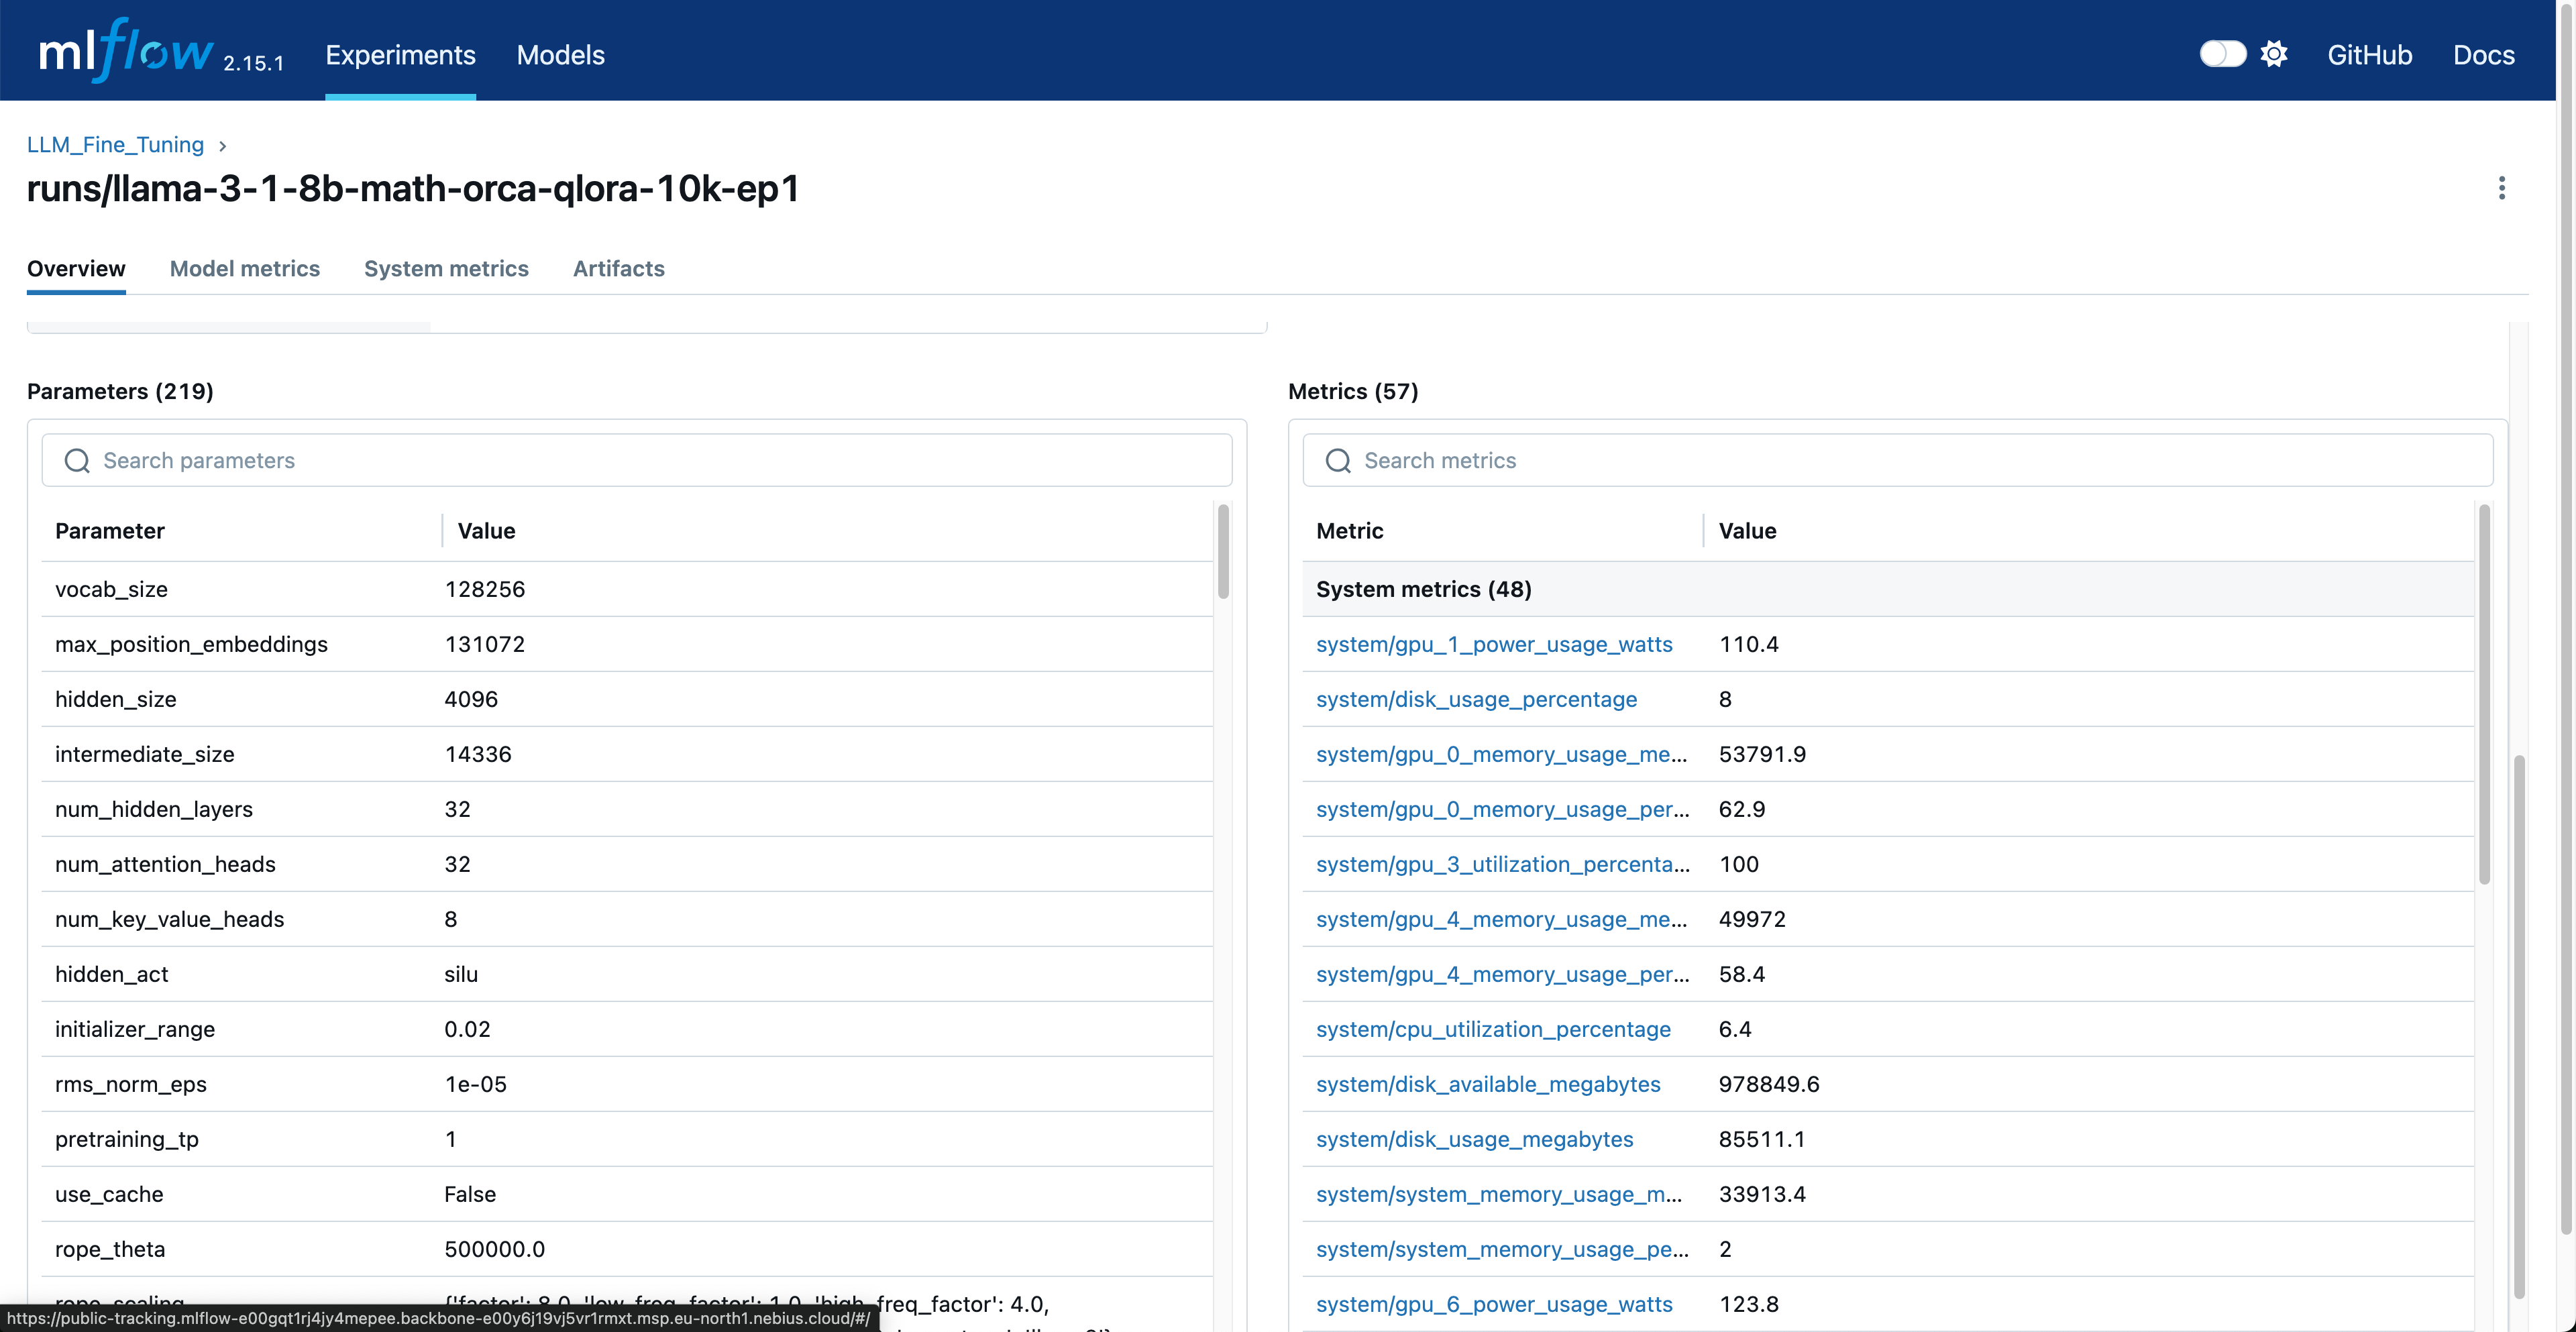Image resolution: width=2576 pixels, height=1332 pixels.
Task: Open system/gpu_1_power_usage_watts metric
Action: click(x=1494, y=644)
